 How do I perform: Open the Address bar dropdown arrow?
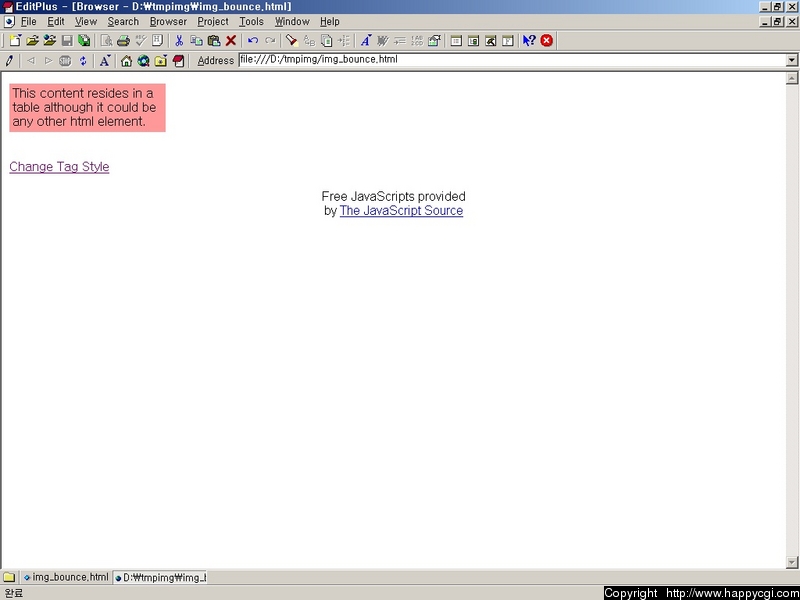point(792,60)
